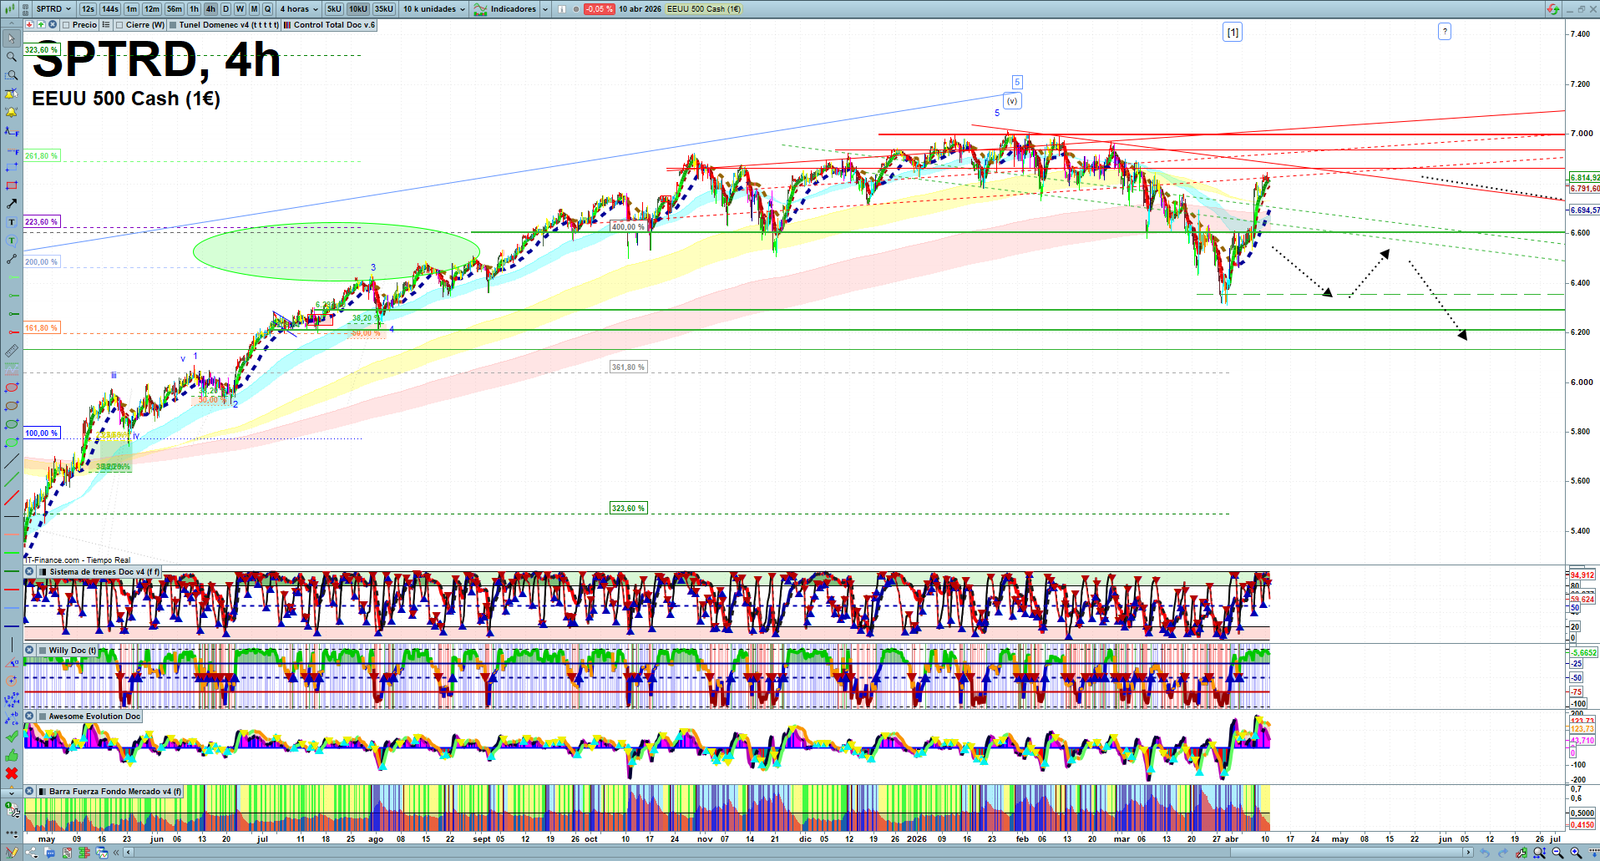Screen dimensions: 1600x861
Task: Toggle Willy Doc (t) indicator checkbox
Action: tap(42, 651)
